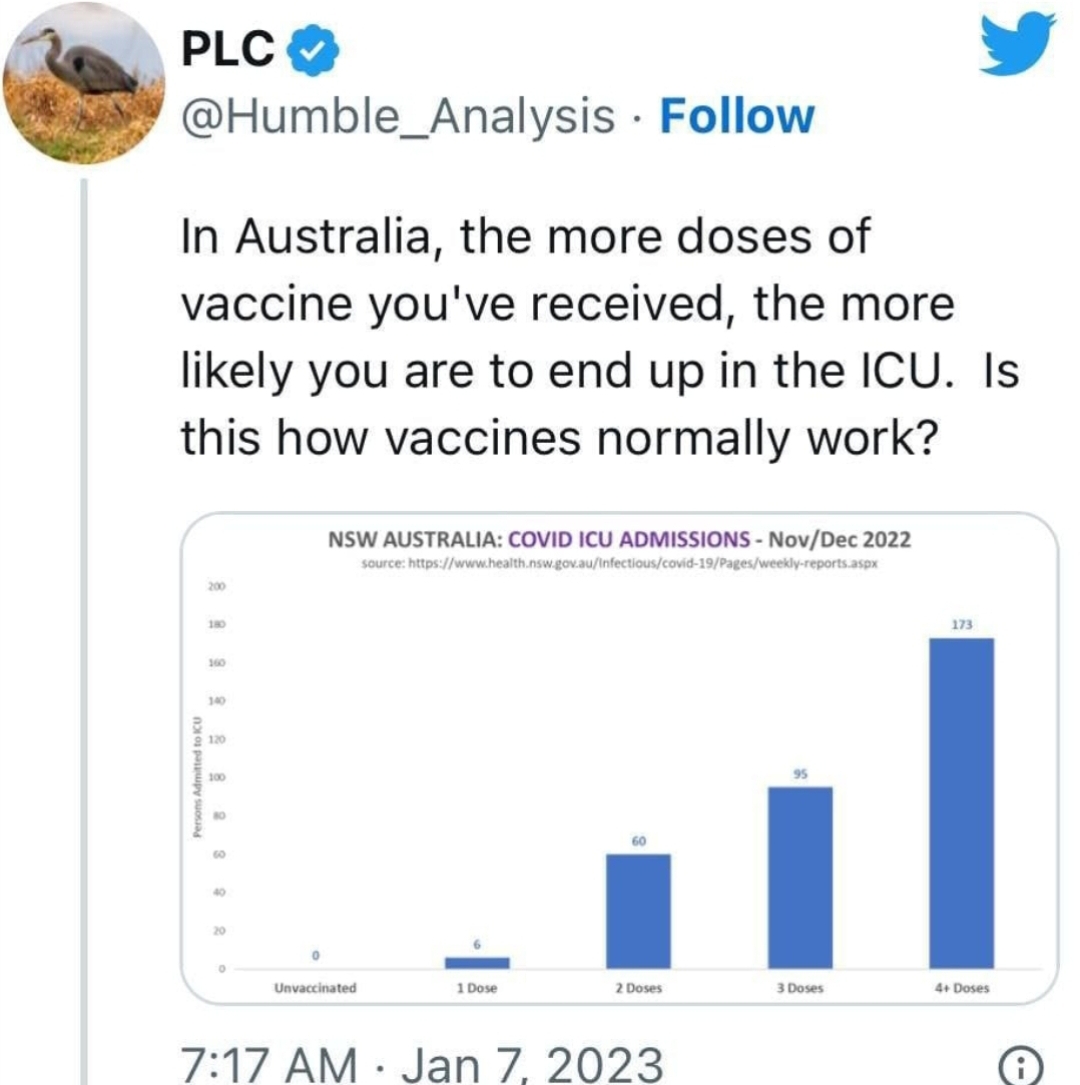
Task: Select the small 1 Dose bar
Action: tap(477, 962)
